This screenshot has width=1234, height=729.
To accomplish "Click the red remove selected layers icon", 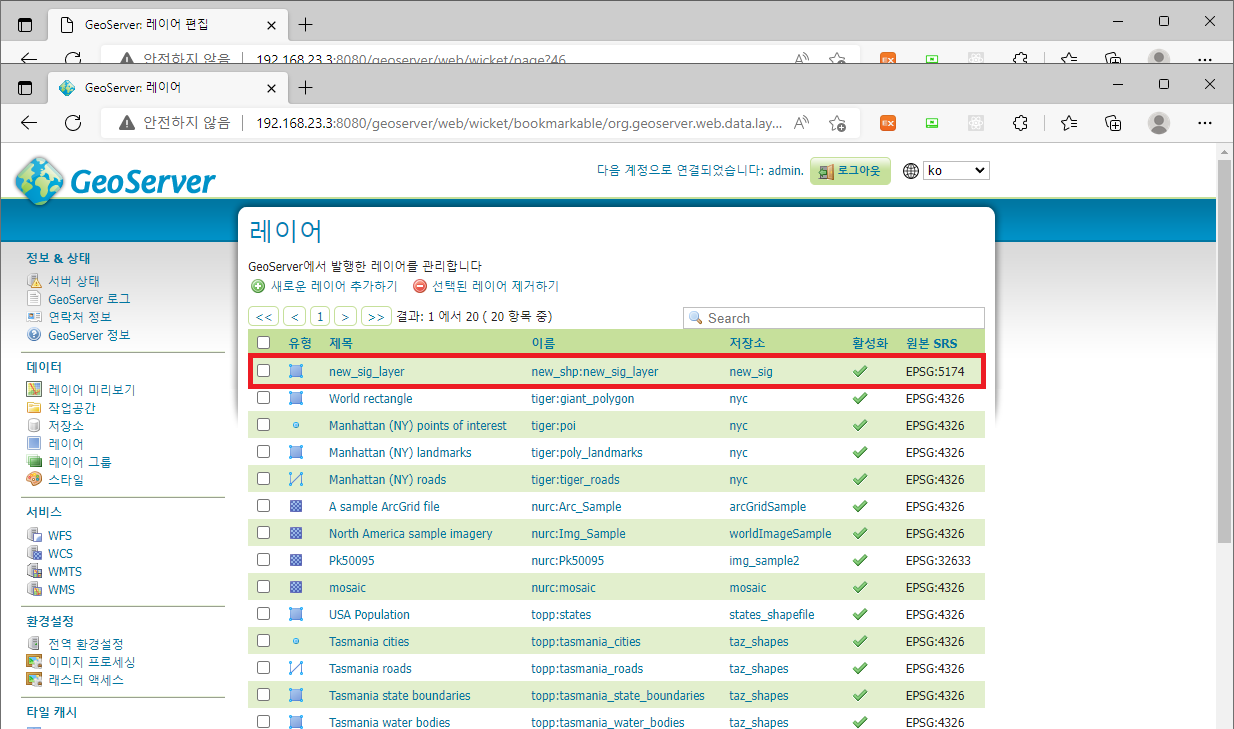I will (419, 286).
